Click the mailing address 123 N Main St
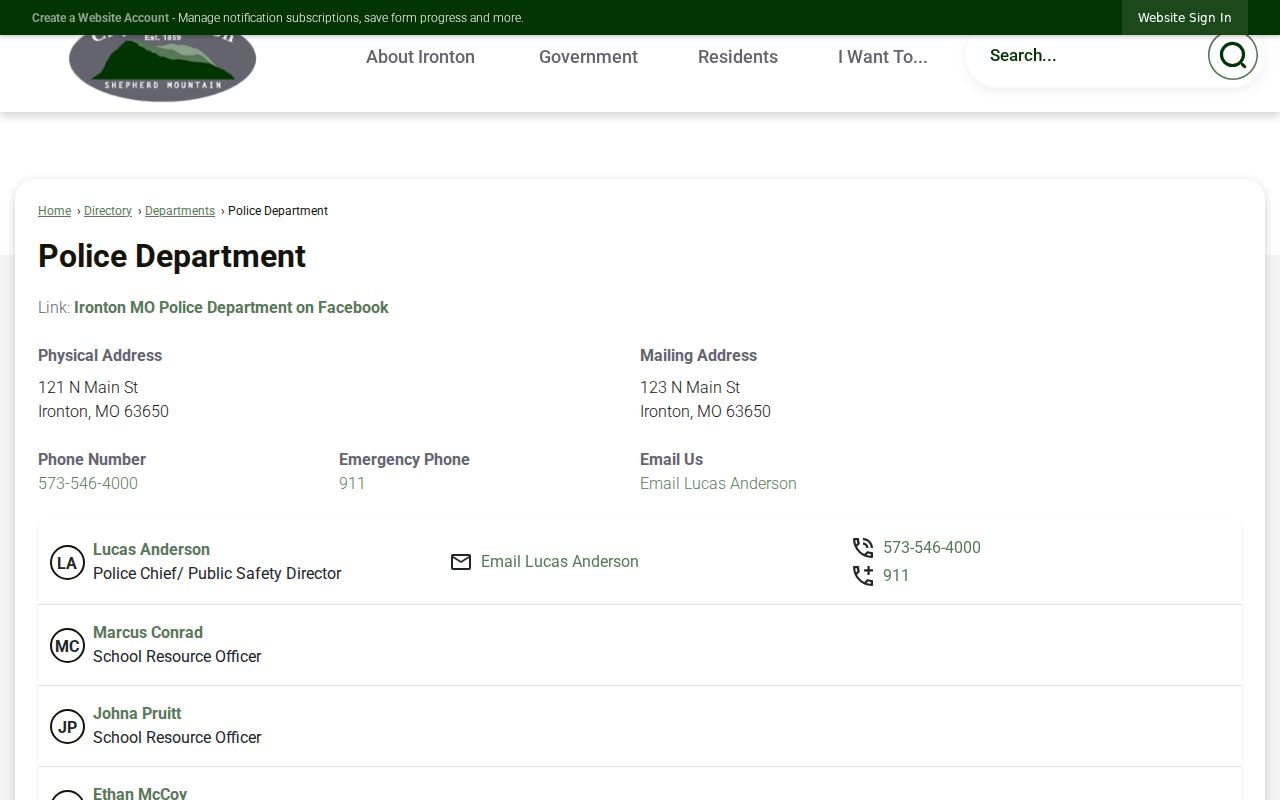This screenshot has height=800, width=1280. (x=690, y=388)
